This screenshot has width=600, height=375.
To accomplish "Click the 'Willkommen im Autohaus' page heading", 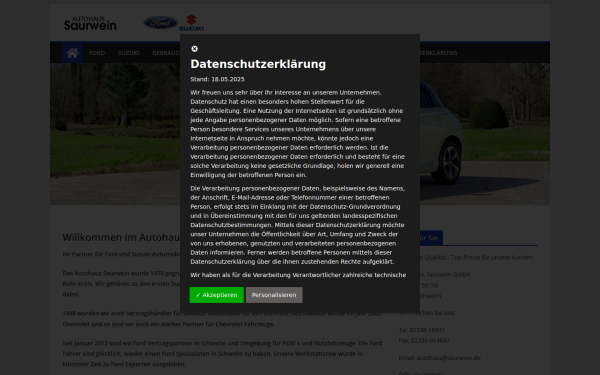I will (x=121, y=237).
